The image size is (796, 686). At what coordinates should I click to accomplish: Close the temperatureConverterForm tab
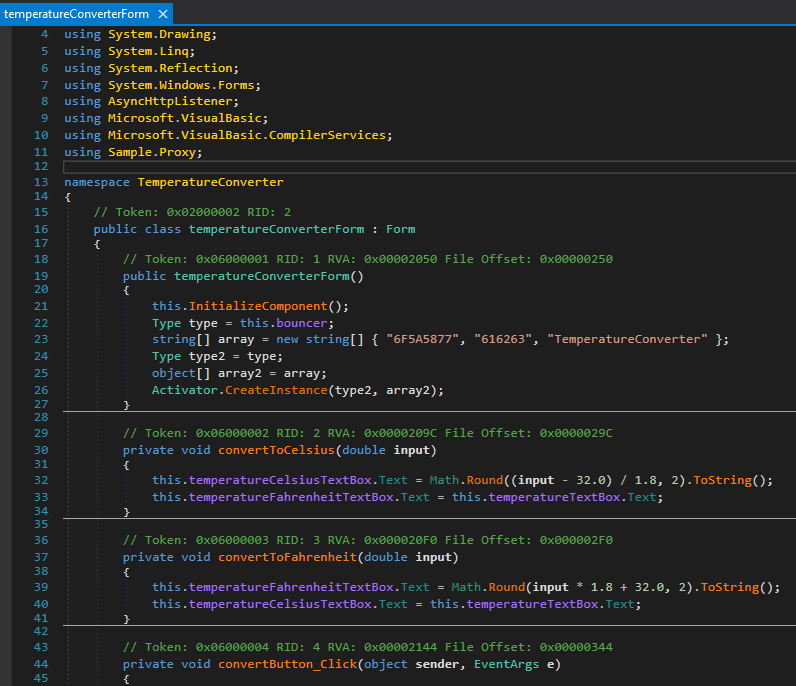coord(162,14)
